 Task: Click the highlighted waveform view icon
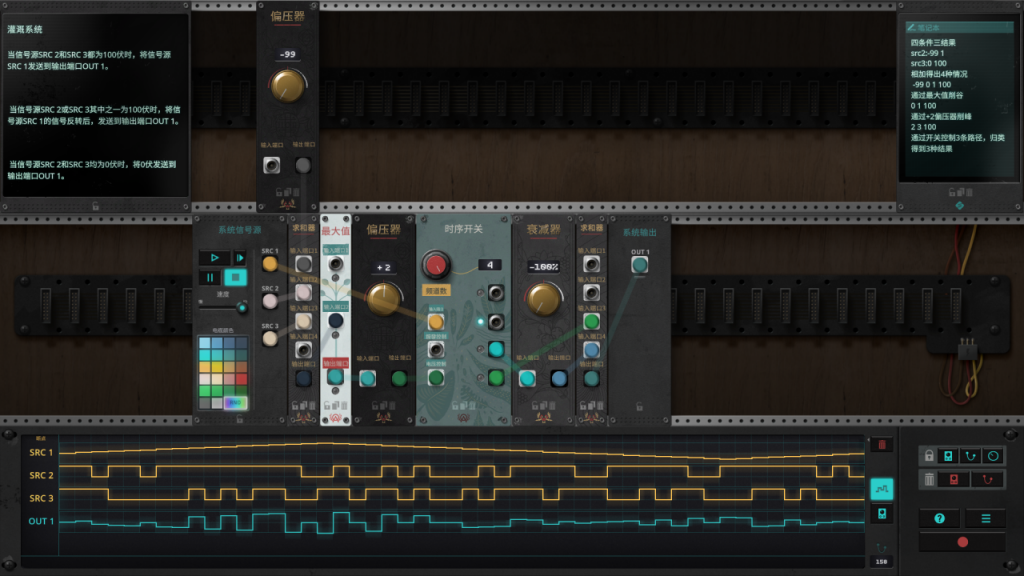[882, 488]
